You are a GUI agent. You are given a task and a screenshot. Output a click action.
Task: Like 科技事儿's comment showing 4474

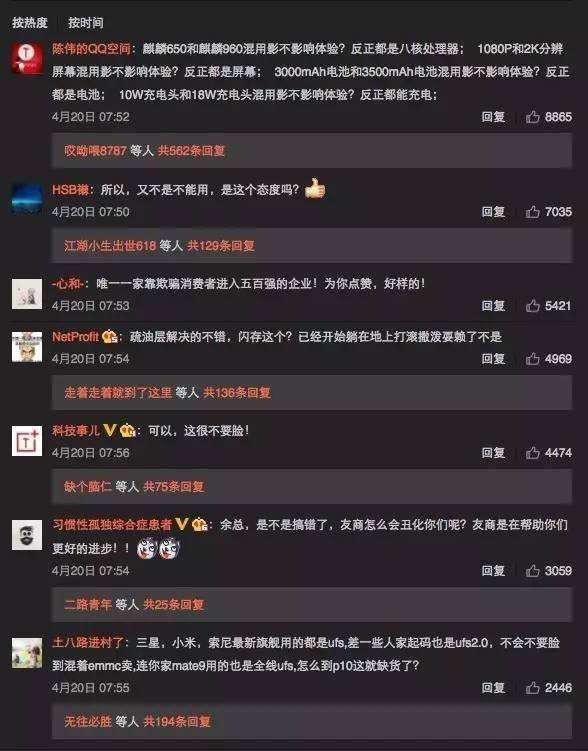[532, 453]
